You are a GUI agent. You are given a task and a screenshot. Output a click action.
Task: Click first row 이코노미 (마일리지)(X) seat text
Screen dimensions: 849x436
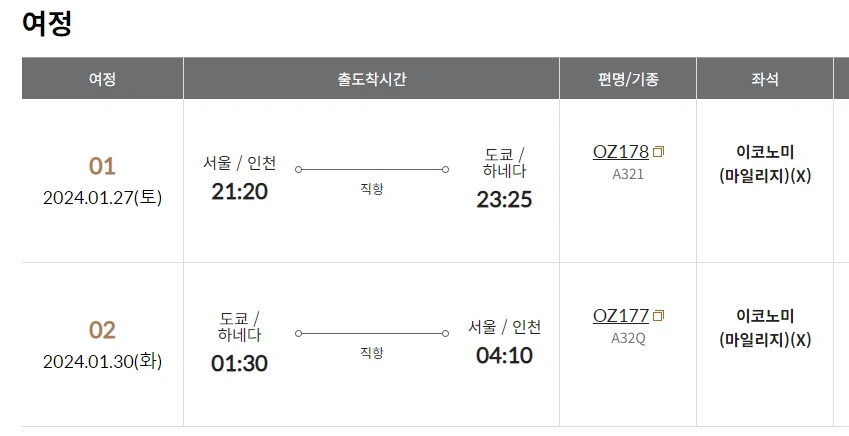(x=765, y=164)
